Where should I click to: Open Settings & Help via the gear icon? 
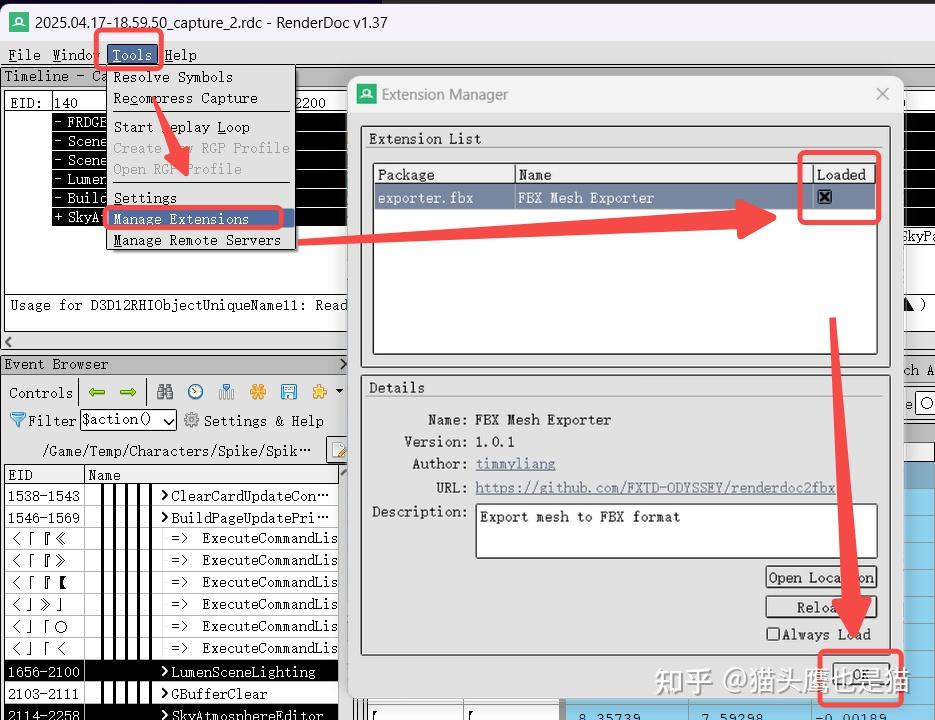(x=190, y=420)
